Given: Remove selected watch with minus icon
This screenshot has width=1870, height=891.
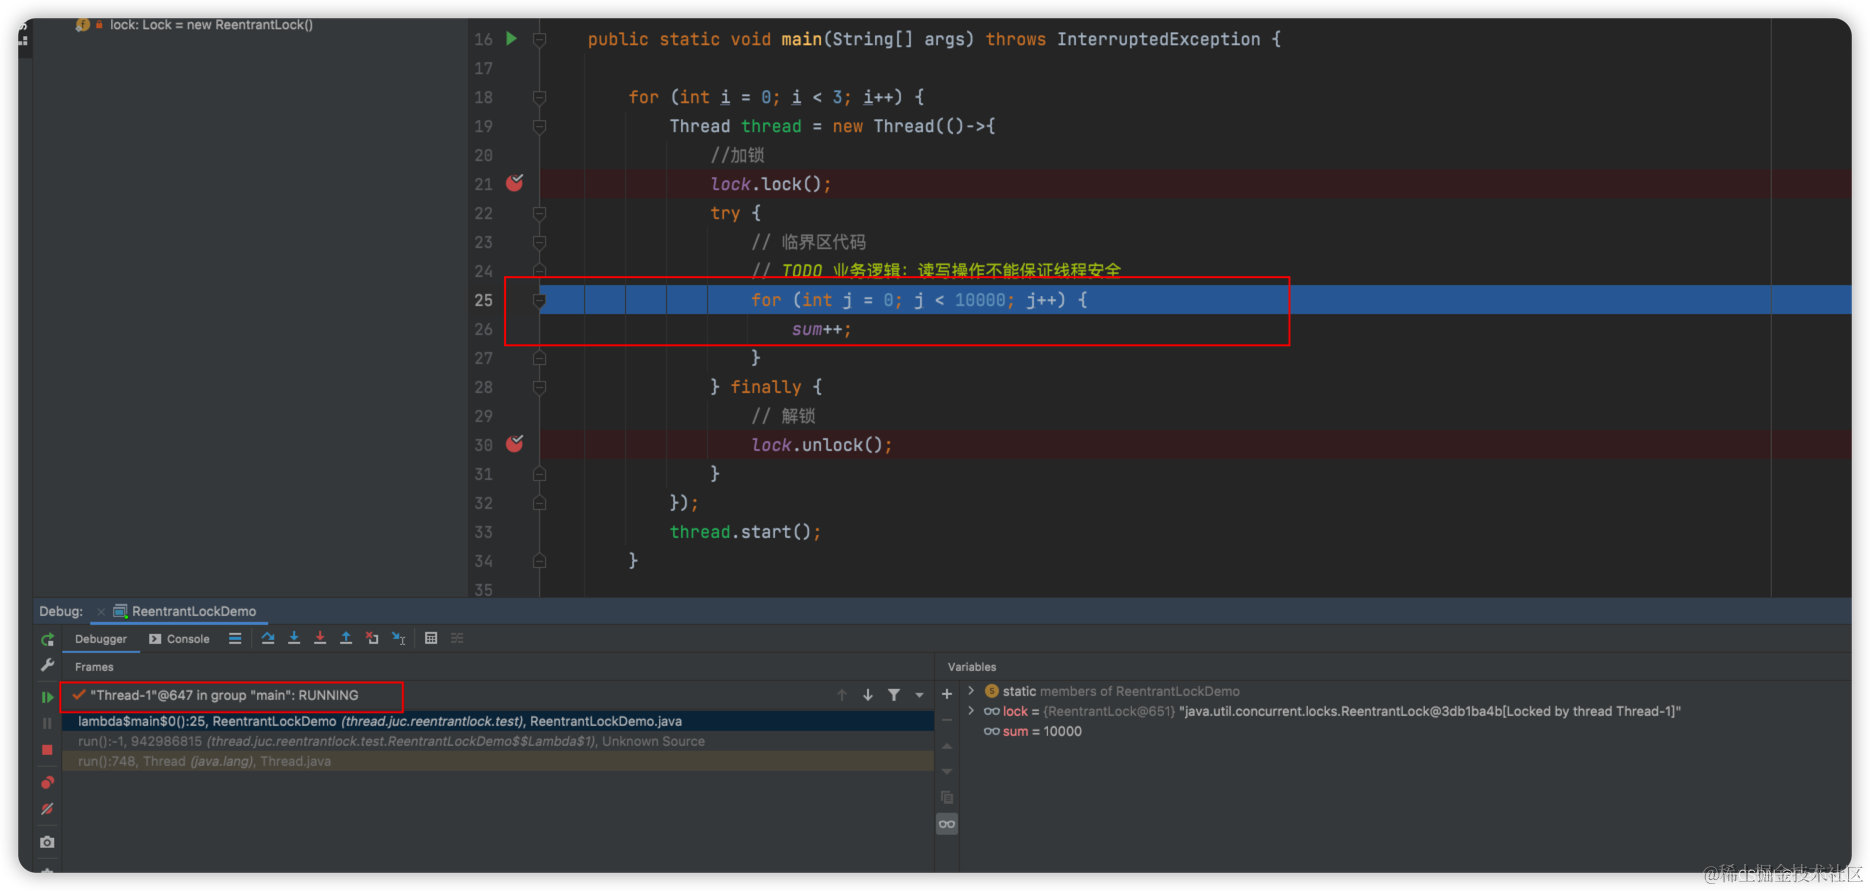Looking at the screenshot, I should click(947, 720).
